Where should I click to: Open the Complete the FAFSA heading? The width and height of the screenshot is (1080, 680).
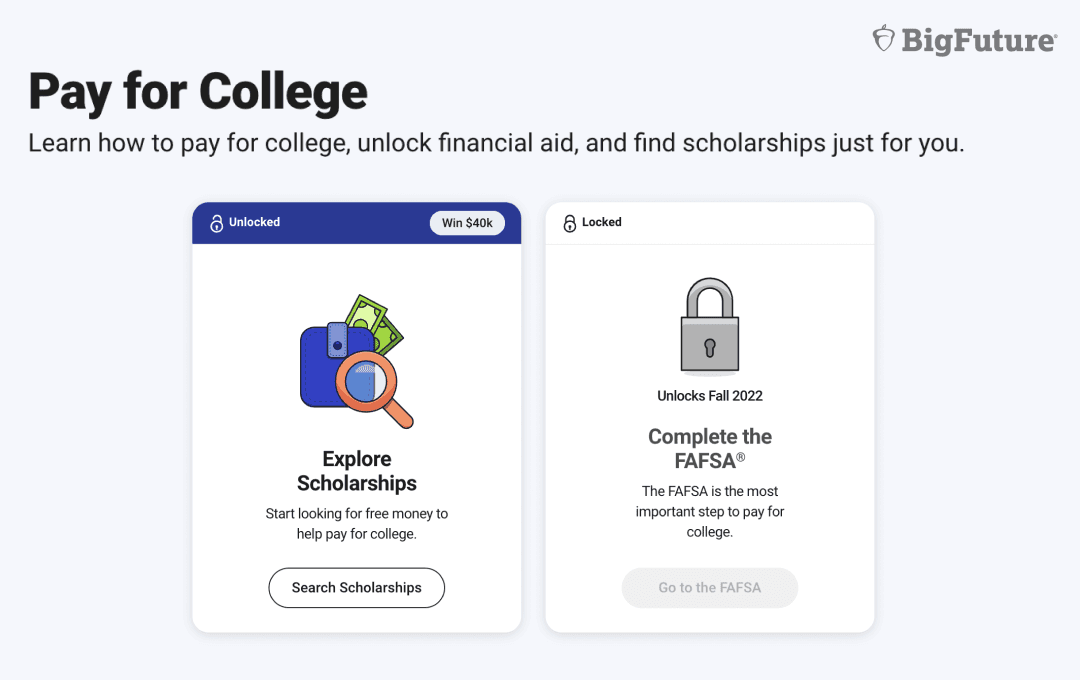pyautogui.click(x=709, y=448)
